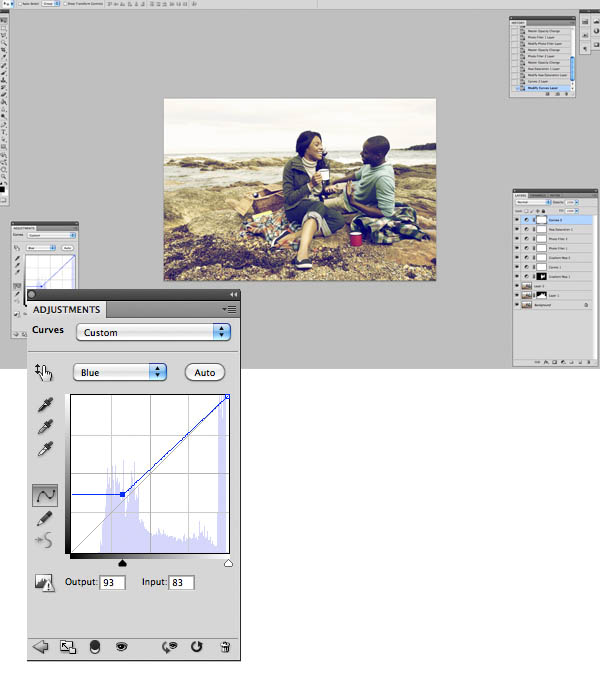Open the Adjustments panel flyout menu
Screen dimensions: 600x692
(229, 310)
